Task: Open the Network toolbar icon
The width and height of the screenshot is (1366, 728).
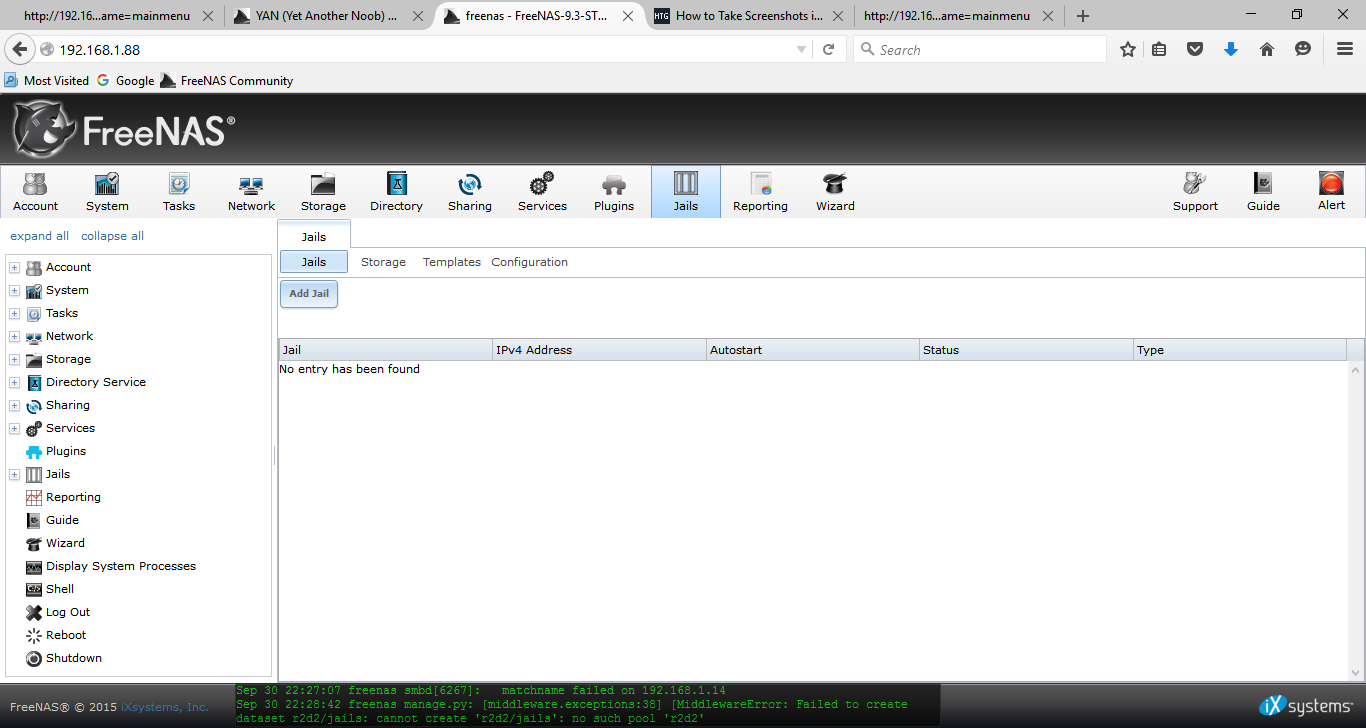Action: tap(251, 191)
